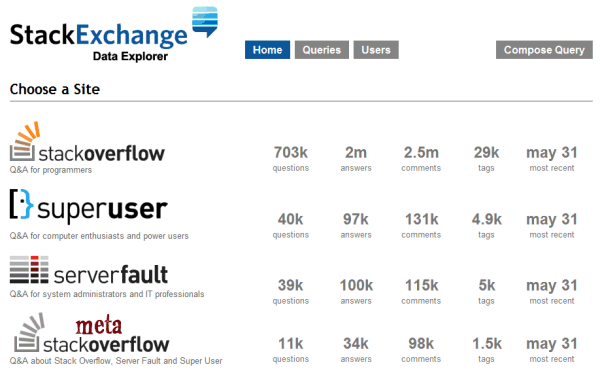Open the Queries tab
600x371 pixels.
tap(322, 50)
